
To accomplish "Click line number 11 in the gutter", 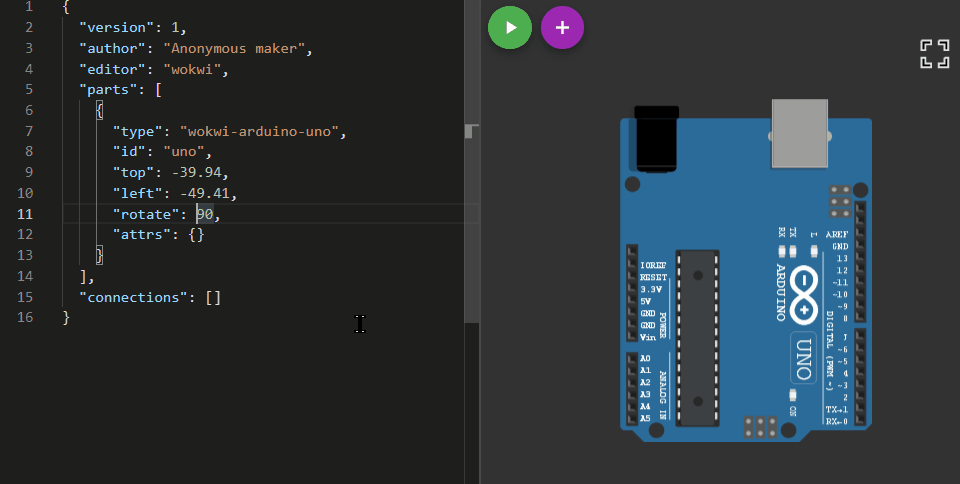I will pyautogui.click(x=24, y=214).
